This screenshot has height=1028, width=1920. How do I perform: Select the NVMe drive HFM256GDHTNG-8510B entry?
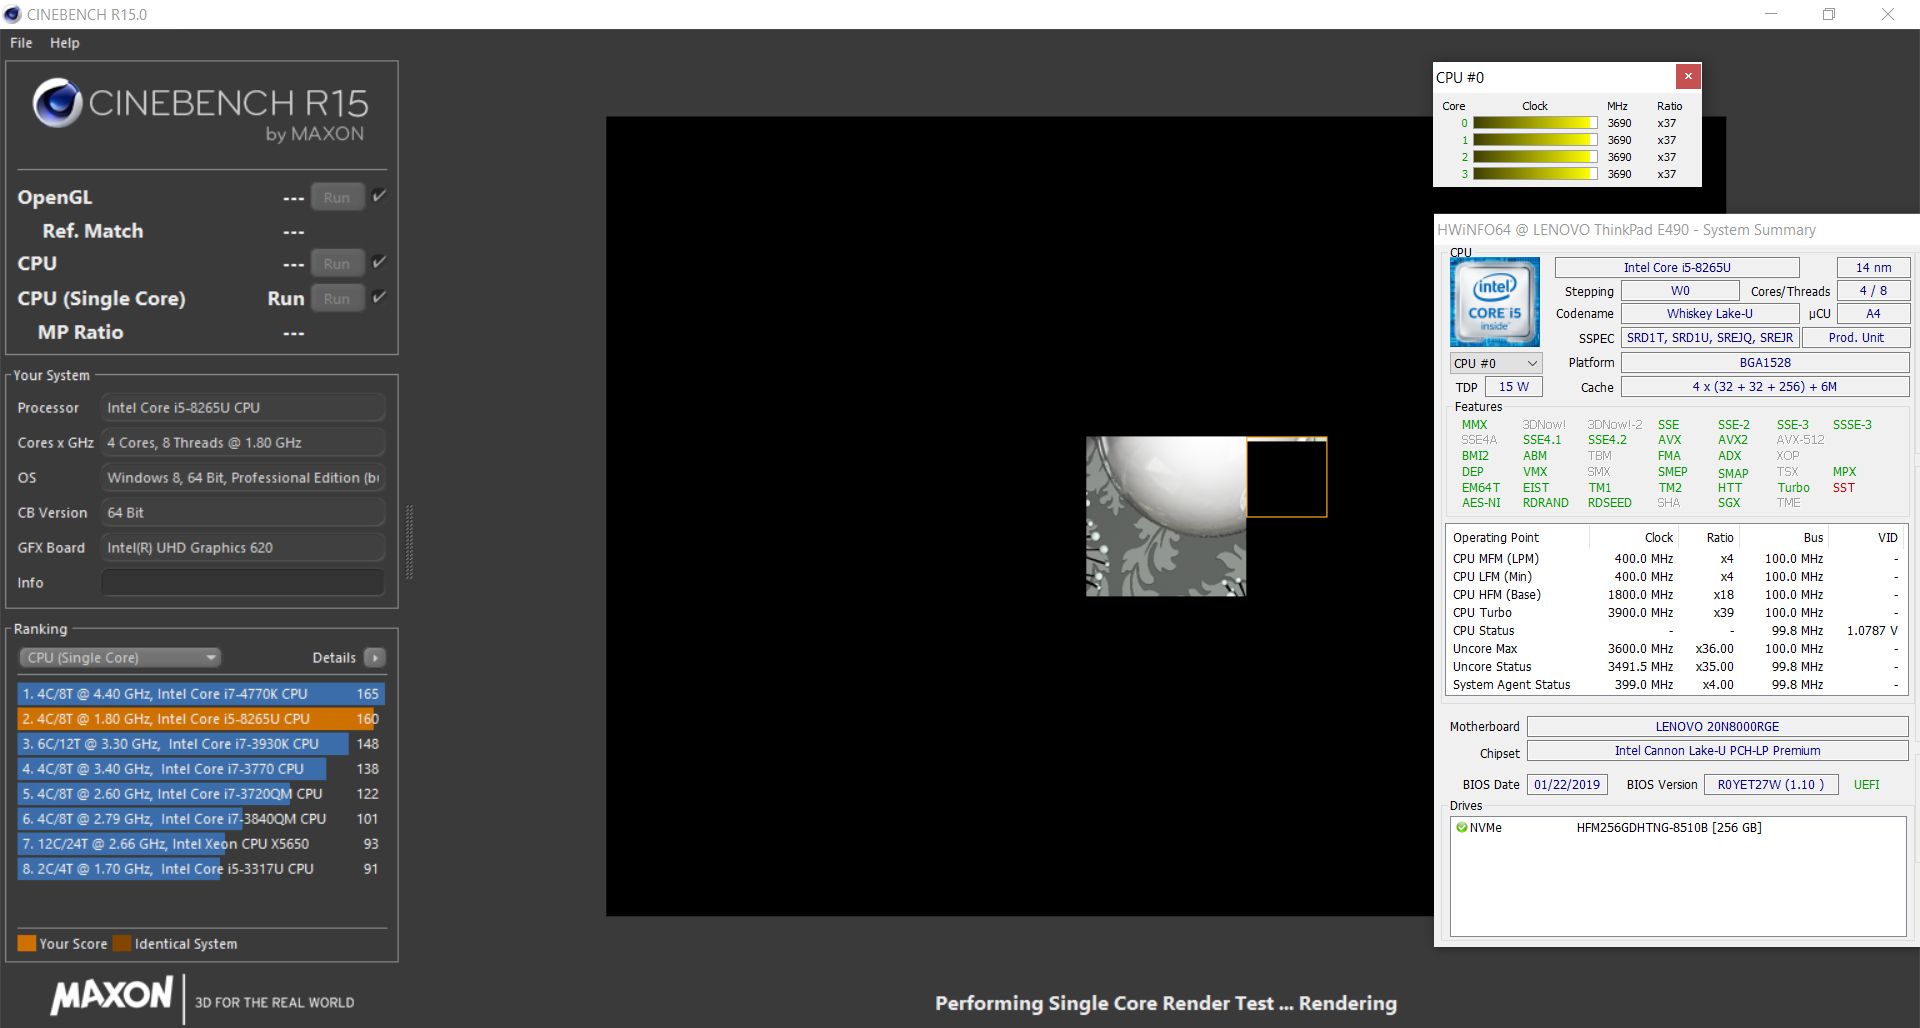click(x=1669, y=828)
